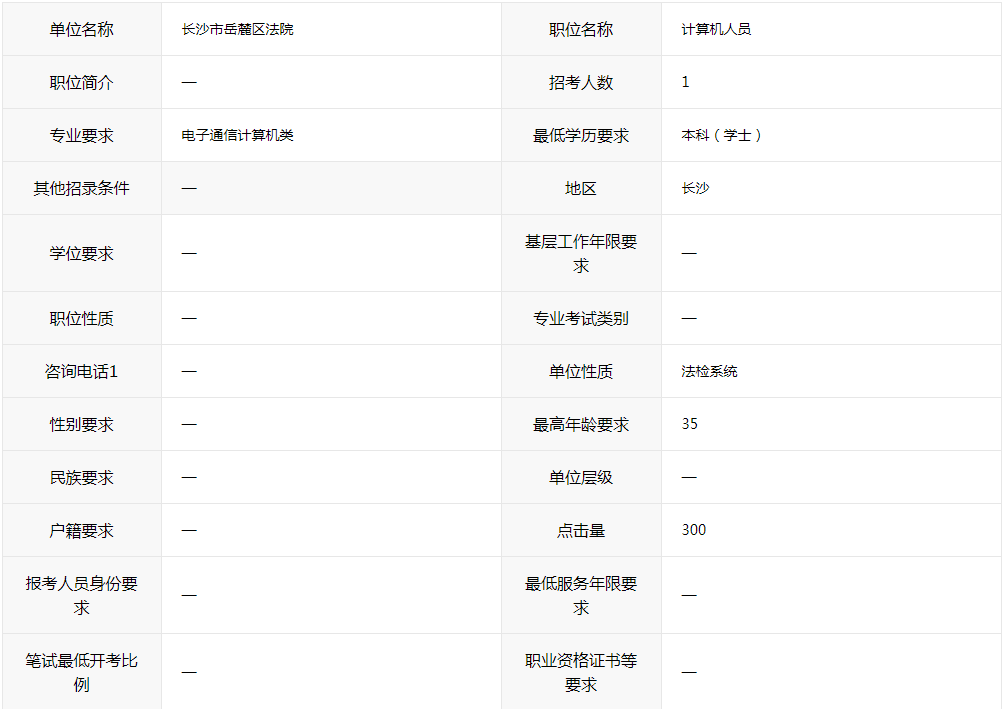
Task: Click the 点击量 label
Action: tap(581, 531)
